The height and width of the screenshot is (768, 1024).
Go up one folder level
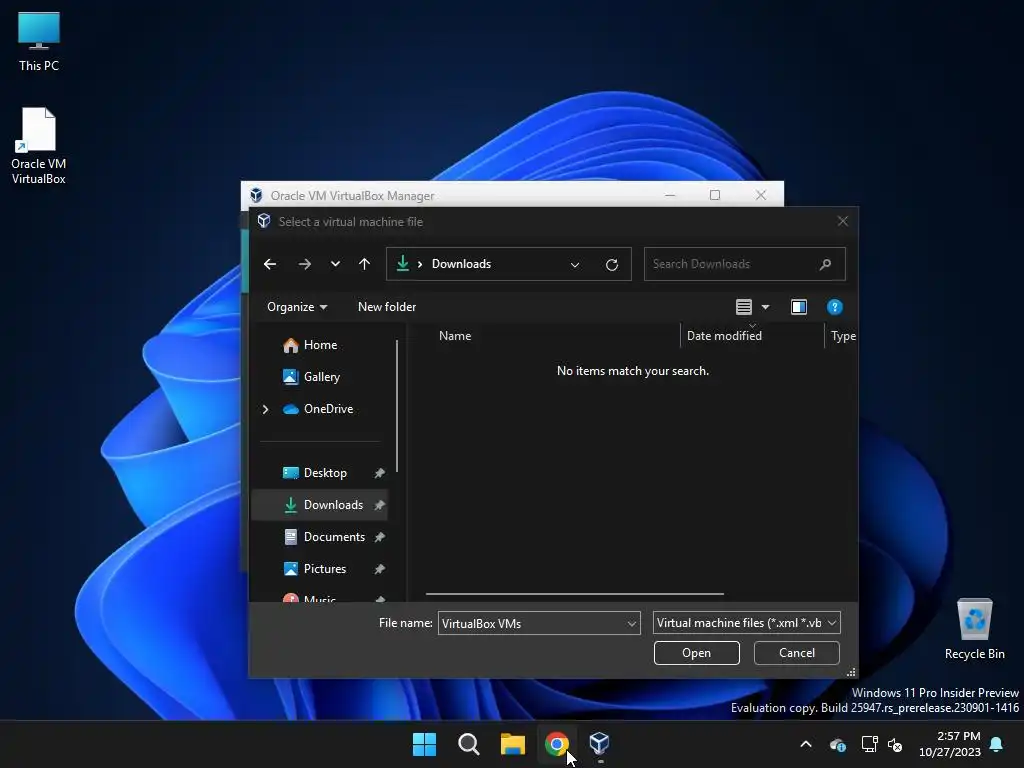(364, 264)
